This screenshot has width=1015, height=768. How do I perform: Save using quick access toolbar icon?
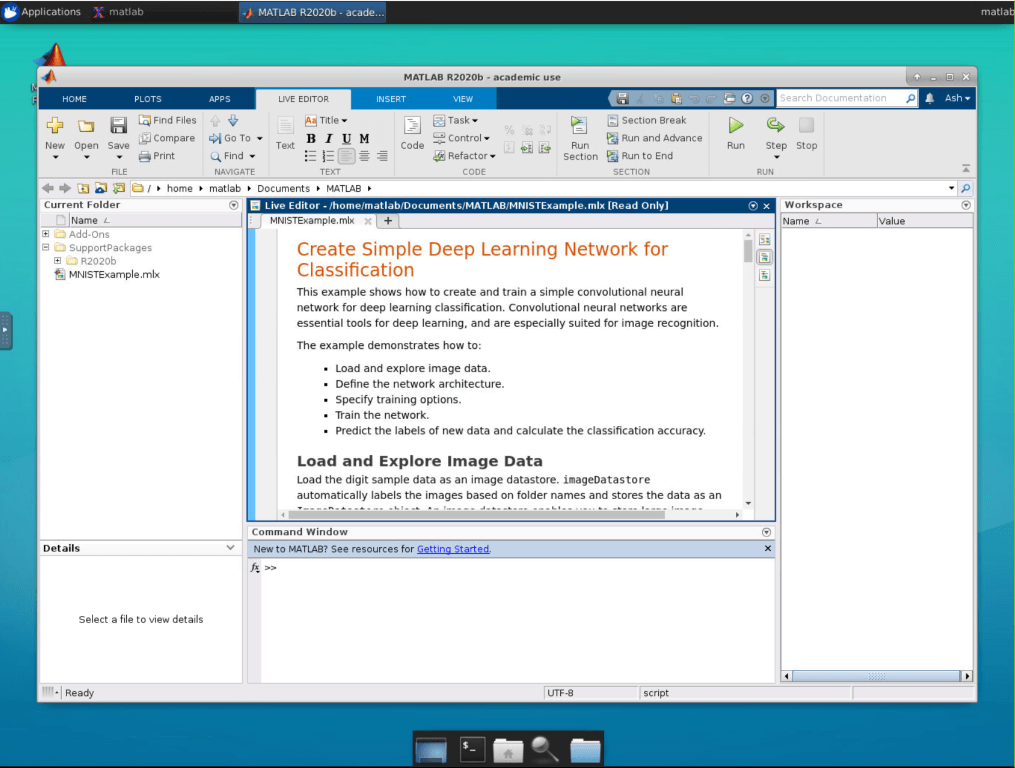622,98
